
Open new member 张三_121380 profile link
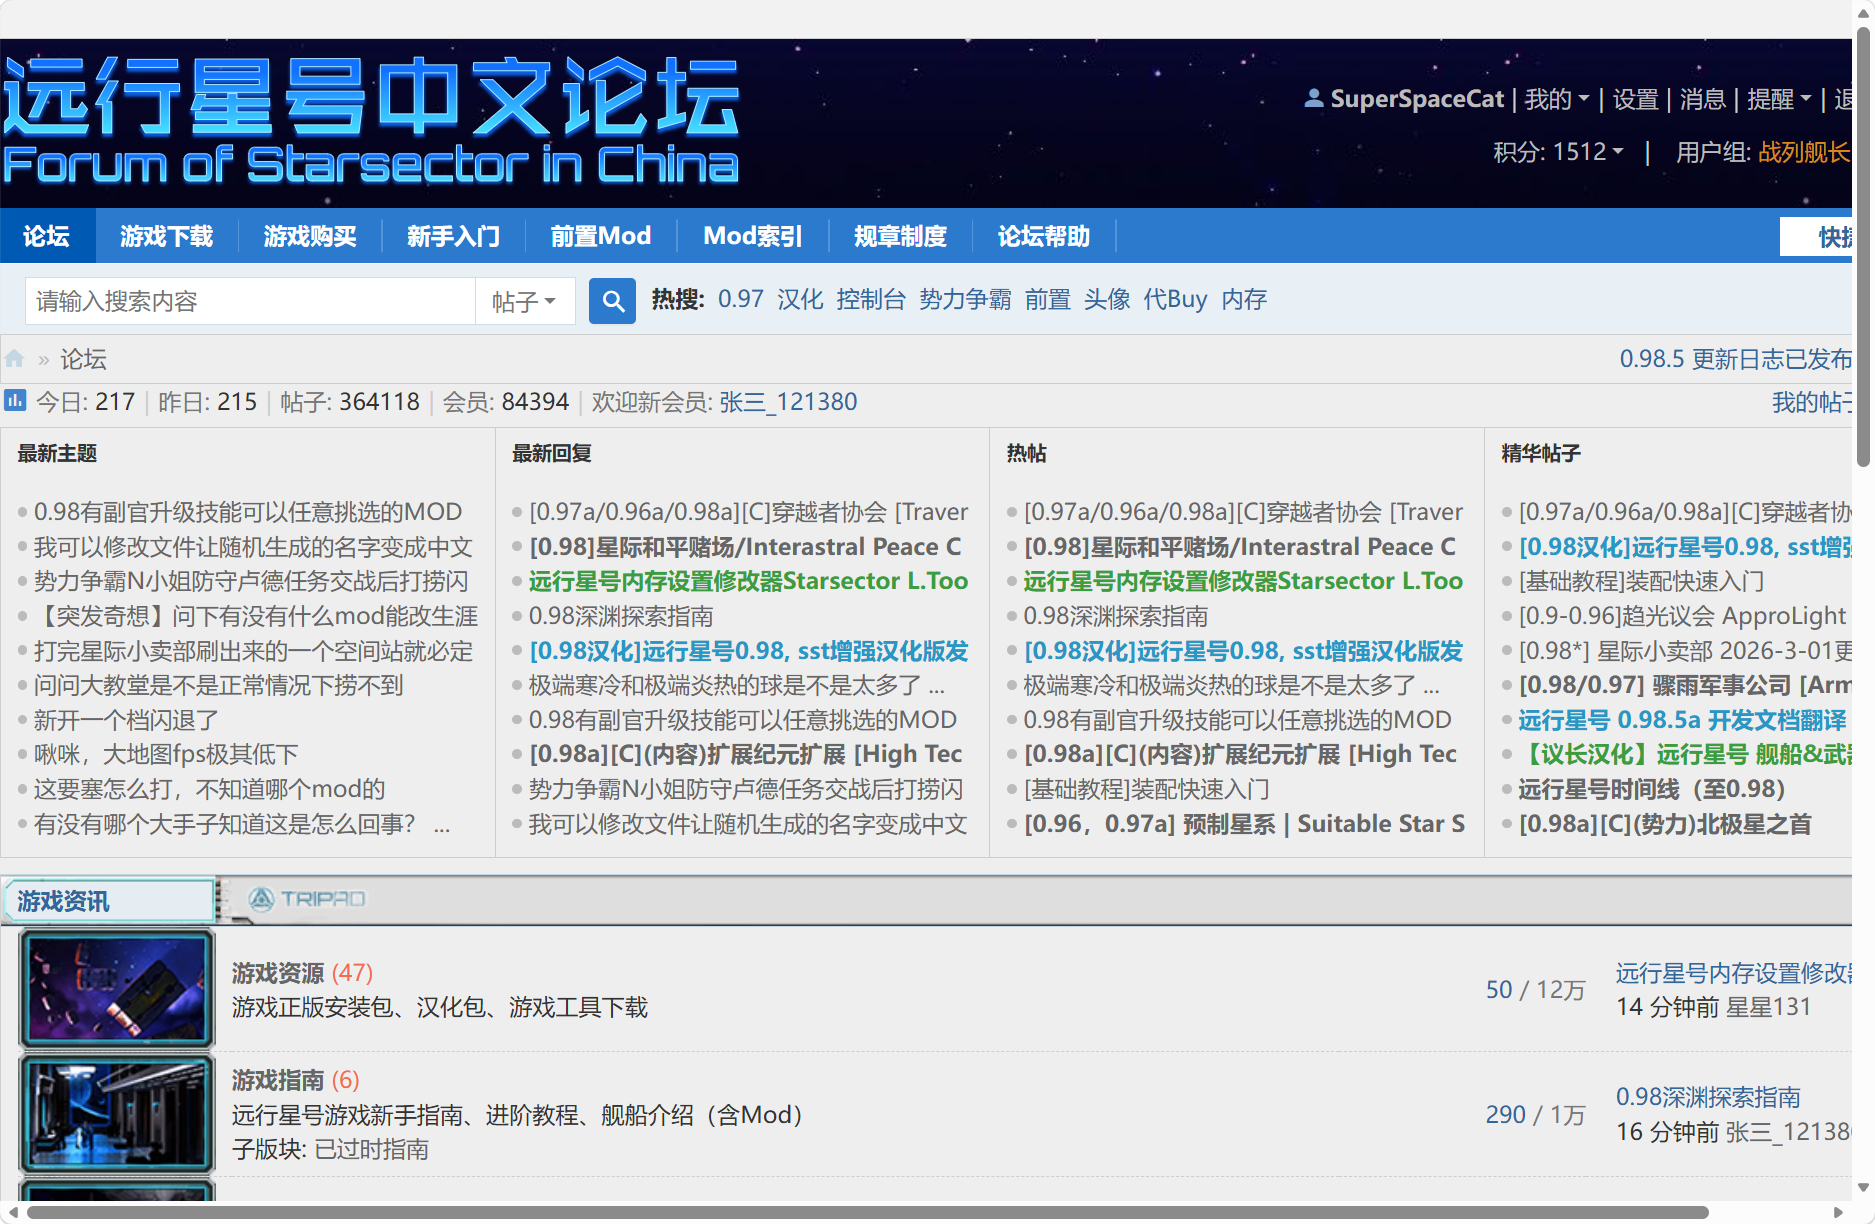[x=788, y=402]
